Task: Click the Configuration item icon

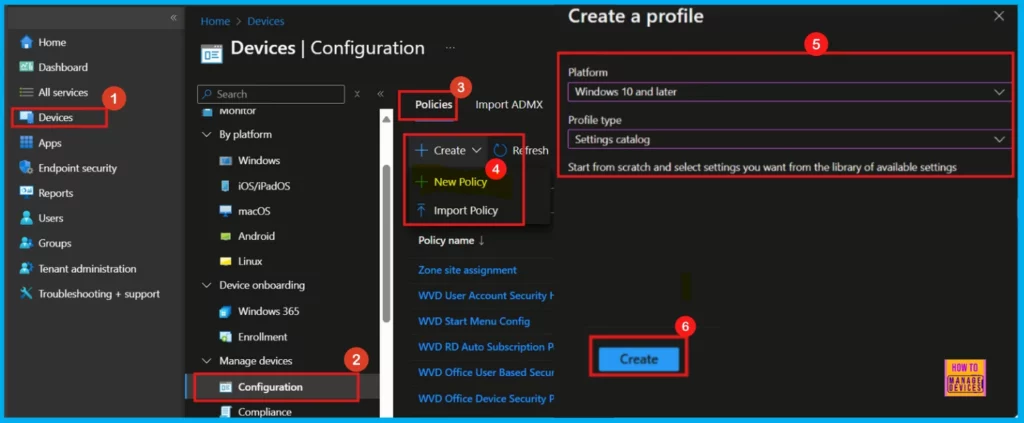Action: (225, 387)
